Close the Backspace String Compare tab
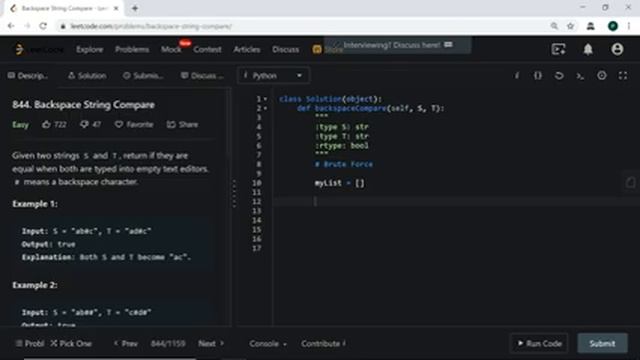This screenshot has height=360, width=640. pyautogui.click(x=116, y=8)
